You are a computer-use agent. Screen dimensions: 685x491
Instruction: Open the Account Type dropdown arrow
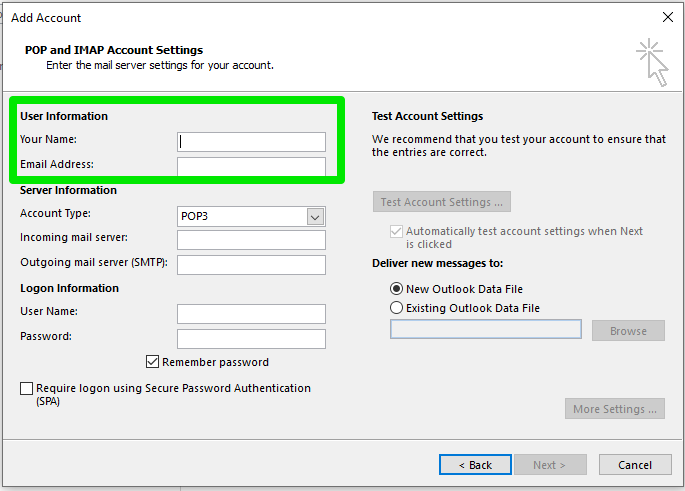pyautogui.click(x=315, y=217)
